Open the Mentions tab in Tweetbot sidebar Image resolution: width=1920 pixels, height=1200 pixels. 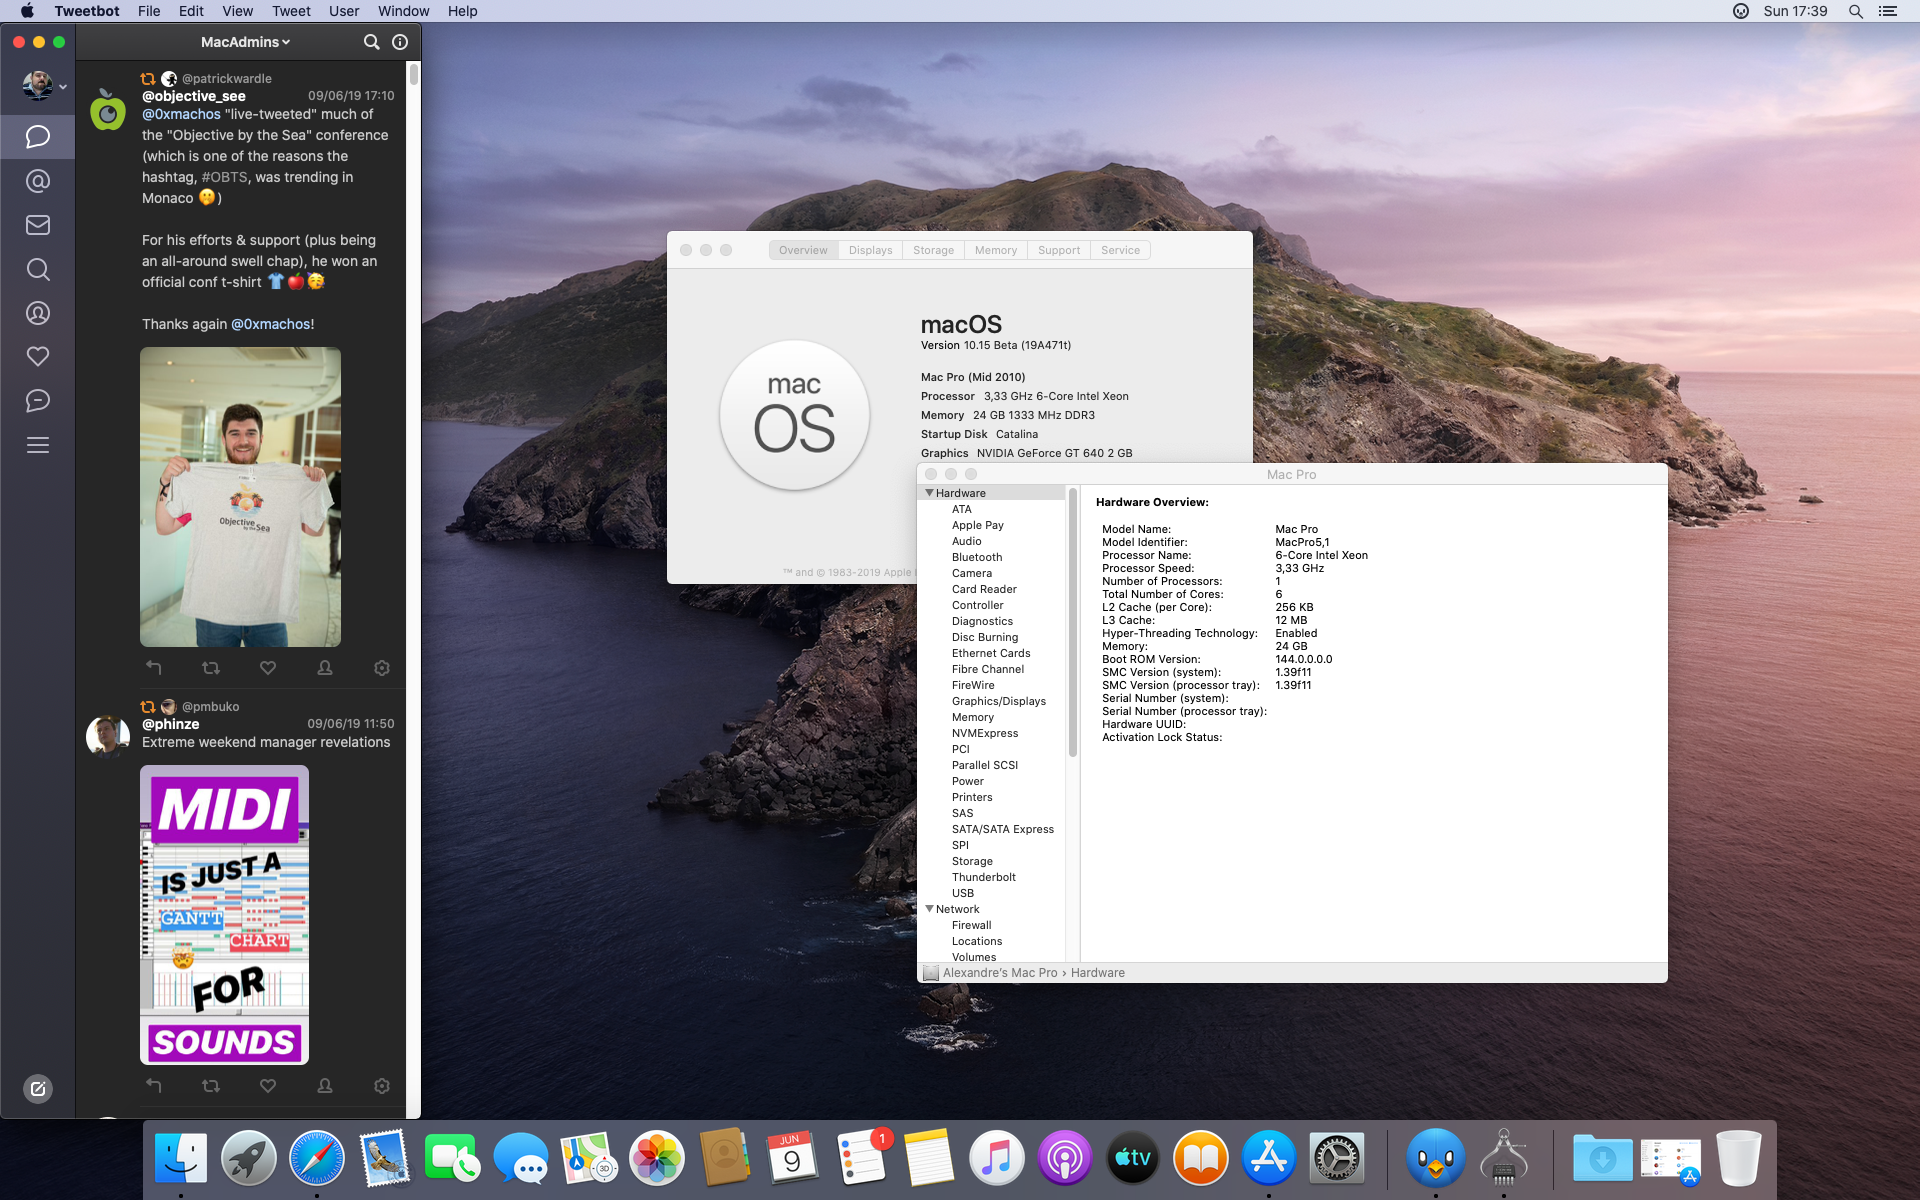(38, 181)
